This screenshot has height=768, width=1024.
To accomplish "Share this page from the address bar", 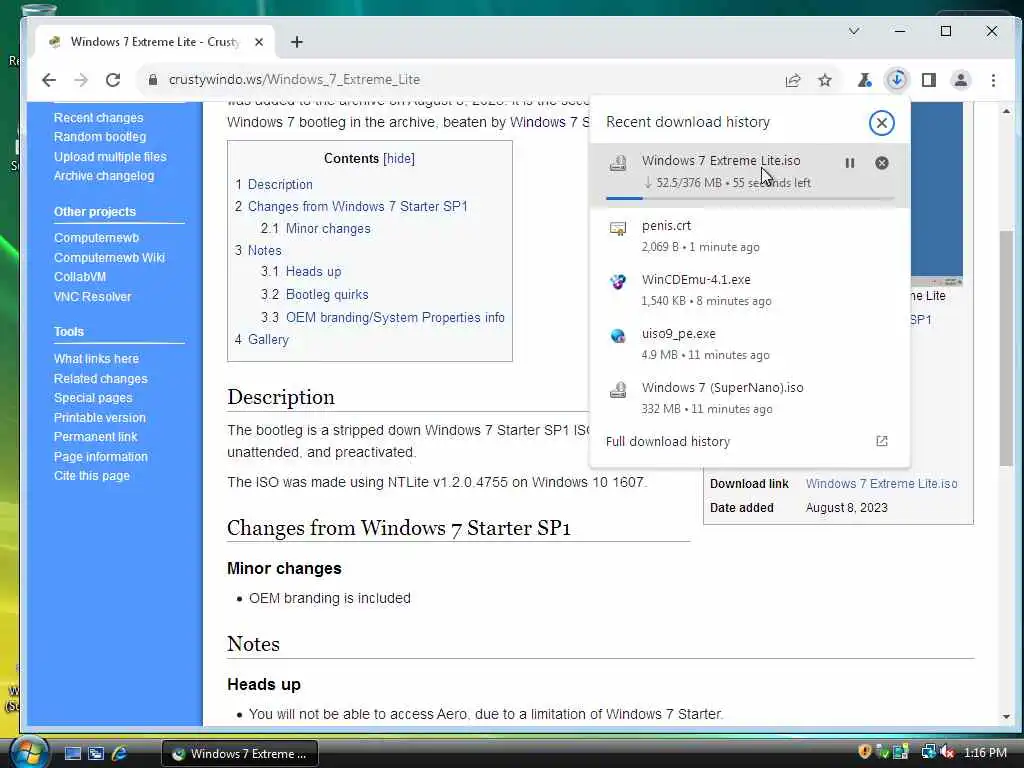I will pyautogui.click(x=793, y=80).
